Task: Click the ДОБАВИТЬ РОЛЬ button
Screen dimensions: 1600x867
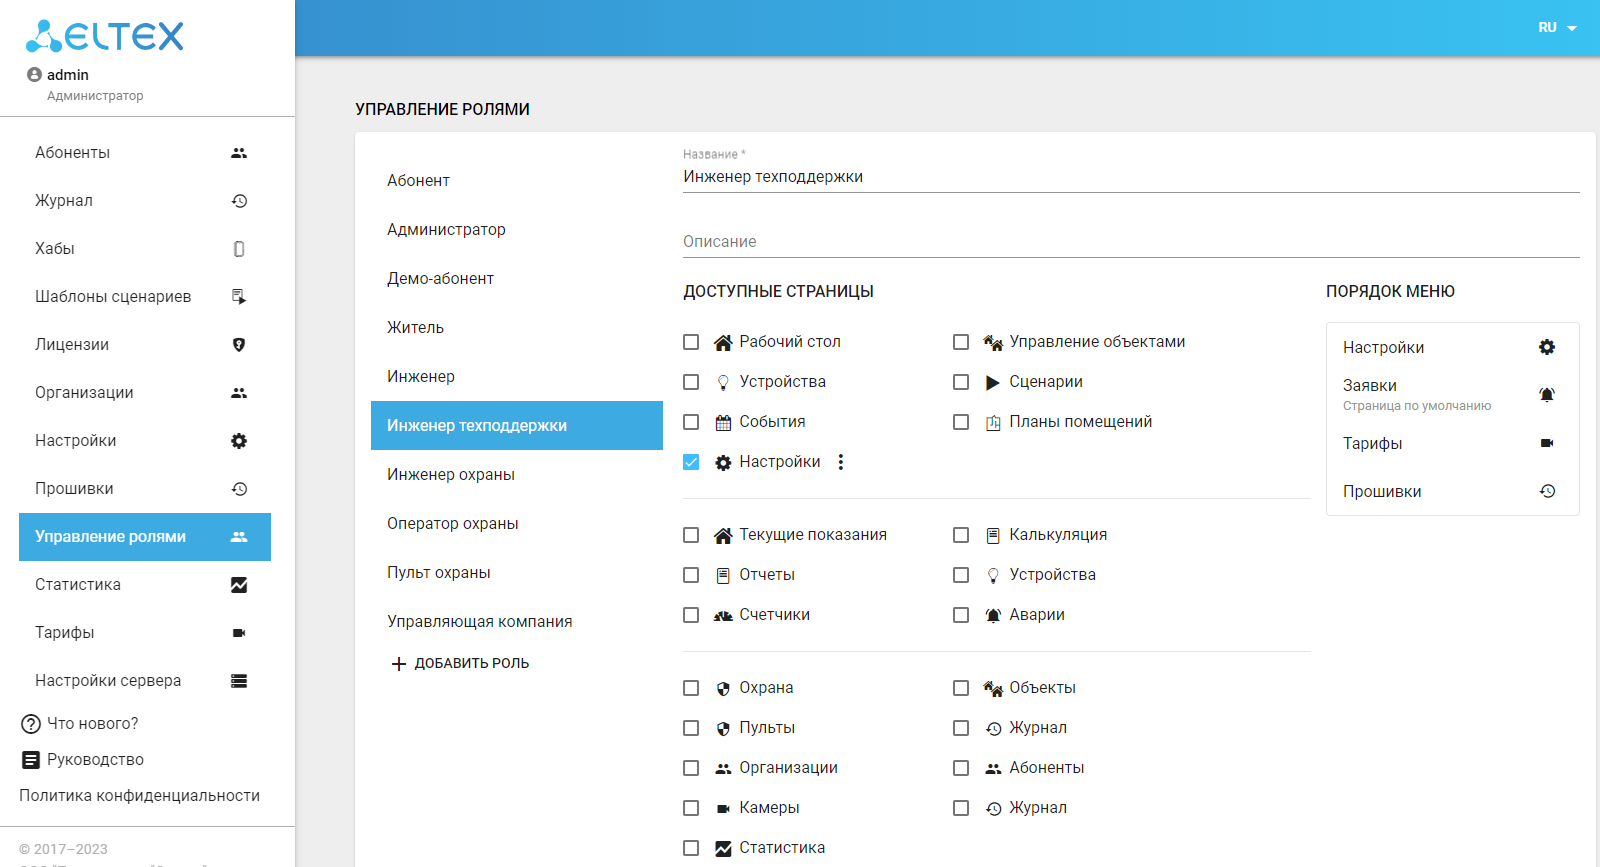Action: tap(461, 664)
